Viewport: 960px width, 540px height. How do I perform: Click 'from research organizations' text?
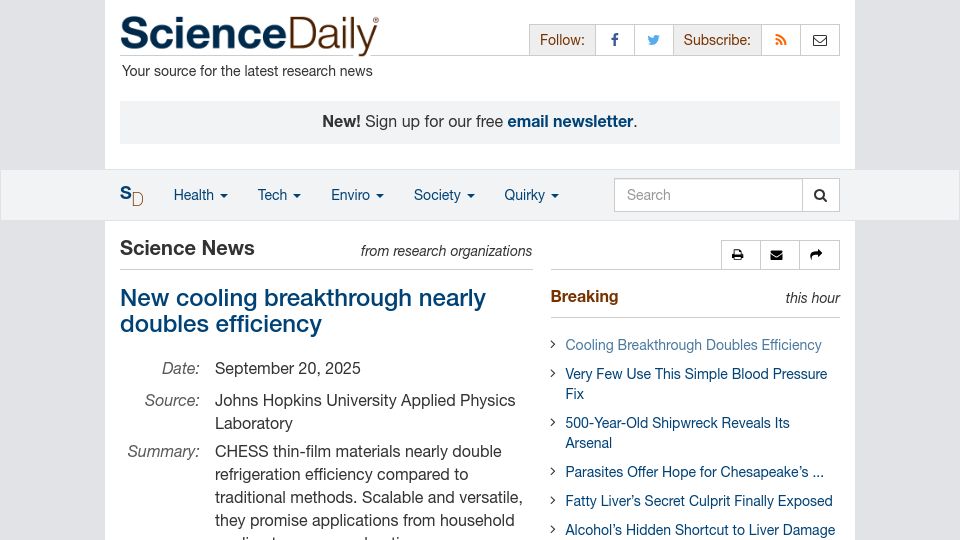click(446, 252)
